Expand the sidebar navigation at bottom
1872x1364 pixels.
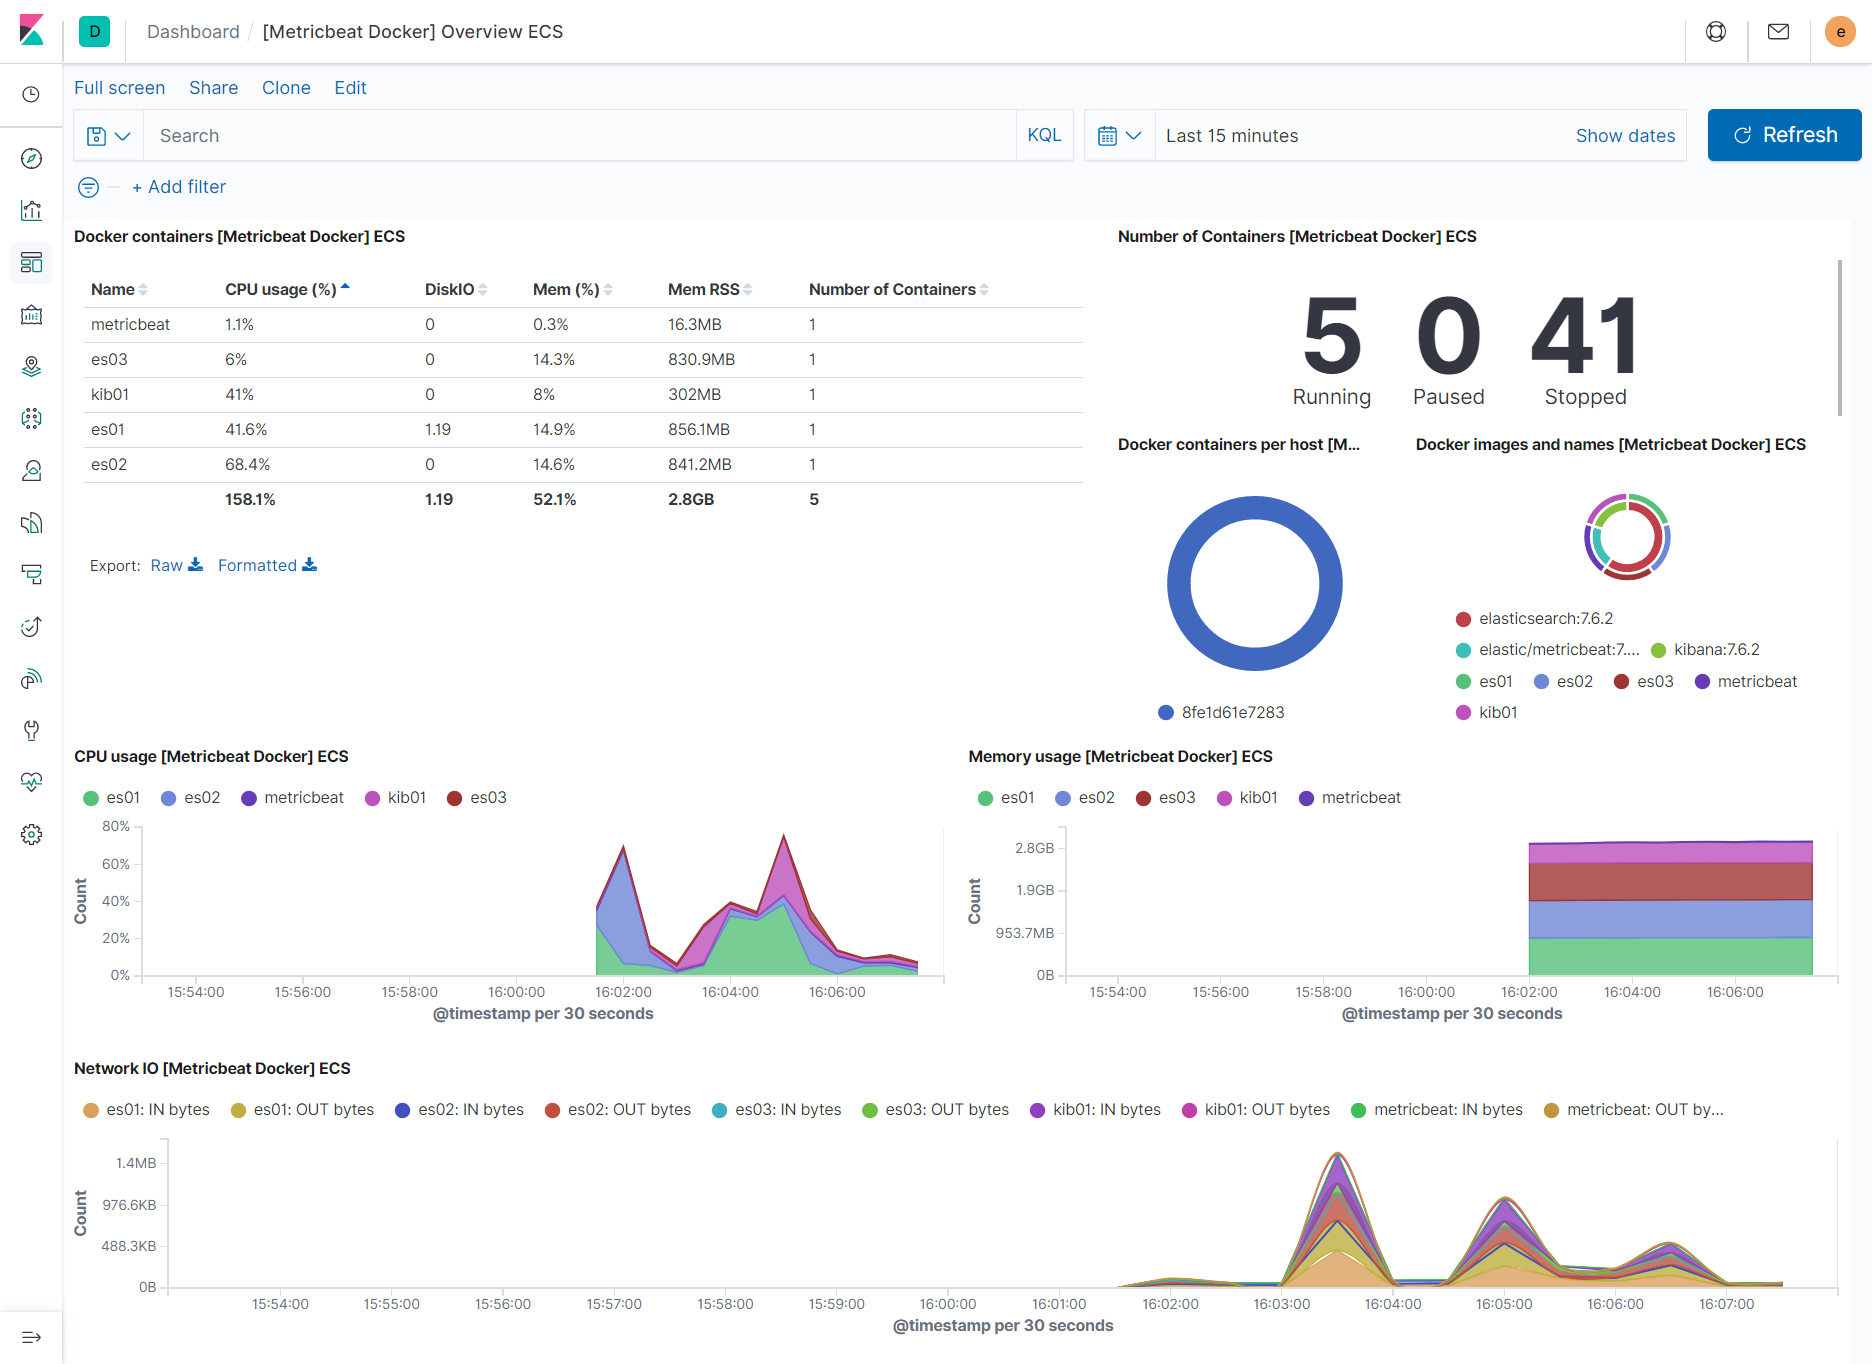point(31,1337)
